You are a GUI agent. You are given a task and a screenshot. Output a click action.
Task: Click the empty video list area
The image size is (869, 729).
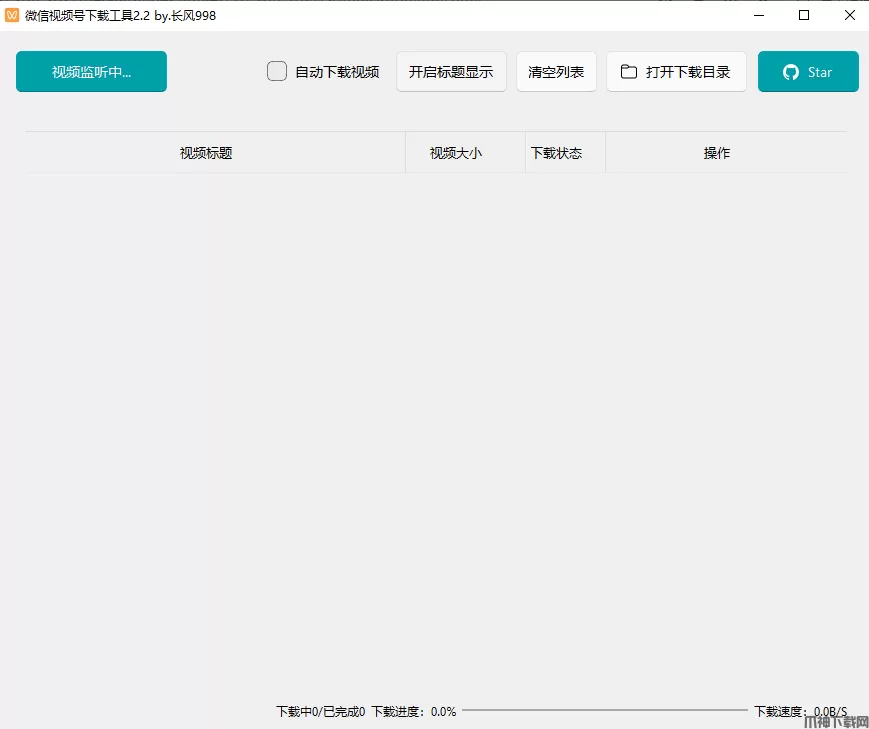[x=436, y=420]
